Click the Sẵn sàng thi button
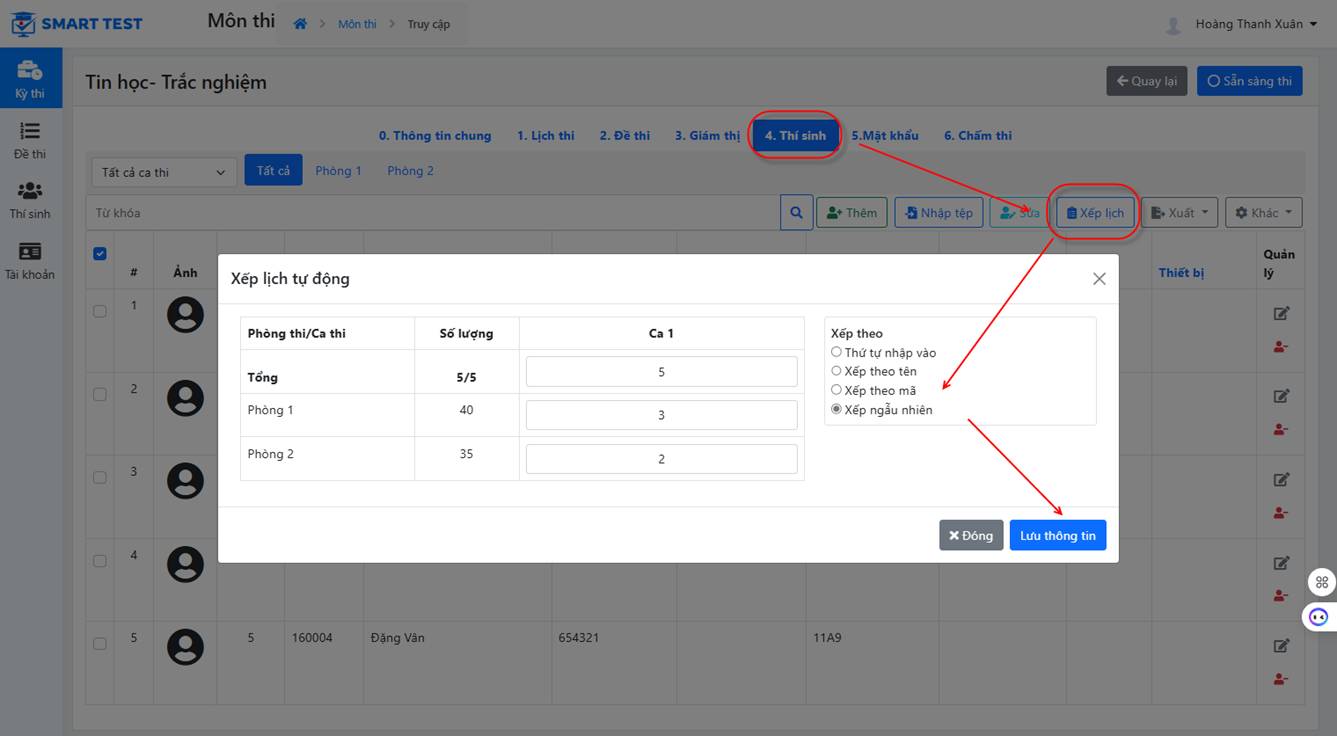1337x736 pixels. [x=1250, y=81]
